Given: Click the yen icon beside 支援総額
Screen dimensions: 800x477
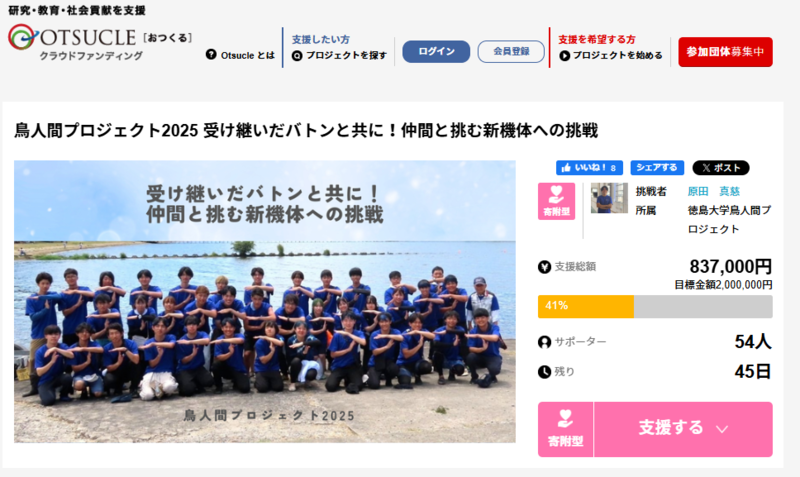Looking at the screenshot, I should tap(544, 267).
